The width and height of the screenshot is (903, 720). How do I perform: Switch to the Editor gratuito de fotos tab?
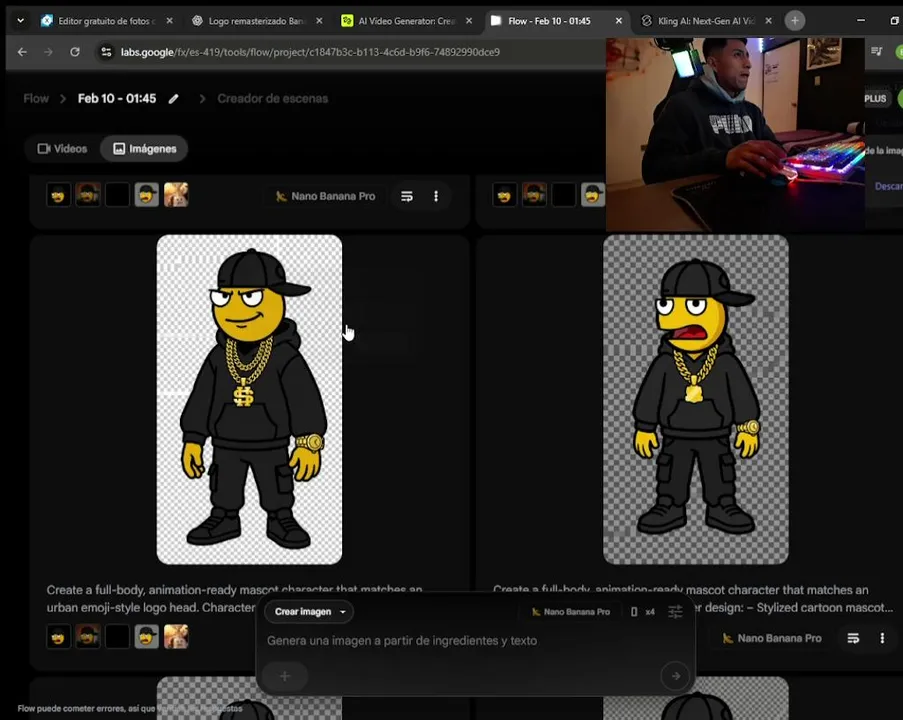[107, 21]
